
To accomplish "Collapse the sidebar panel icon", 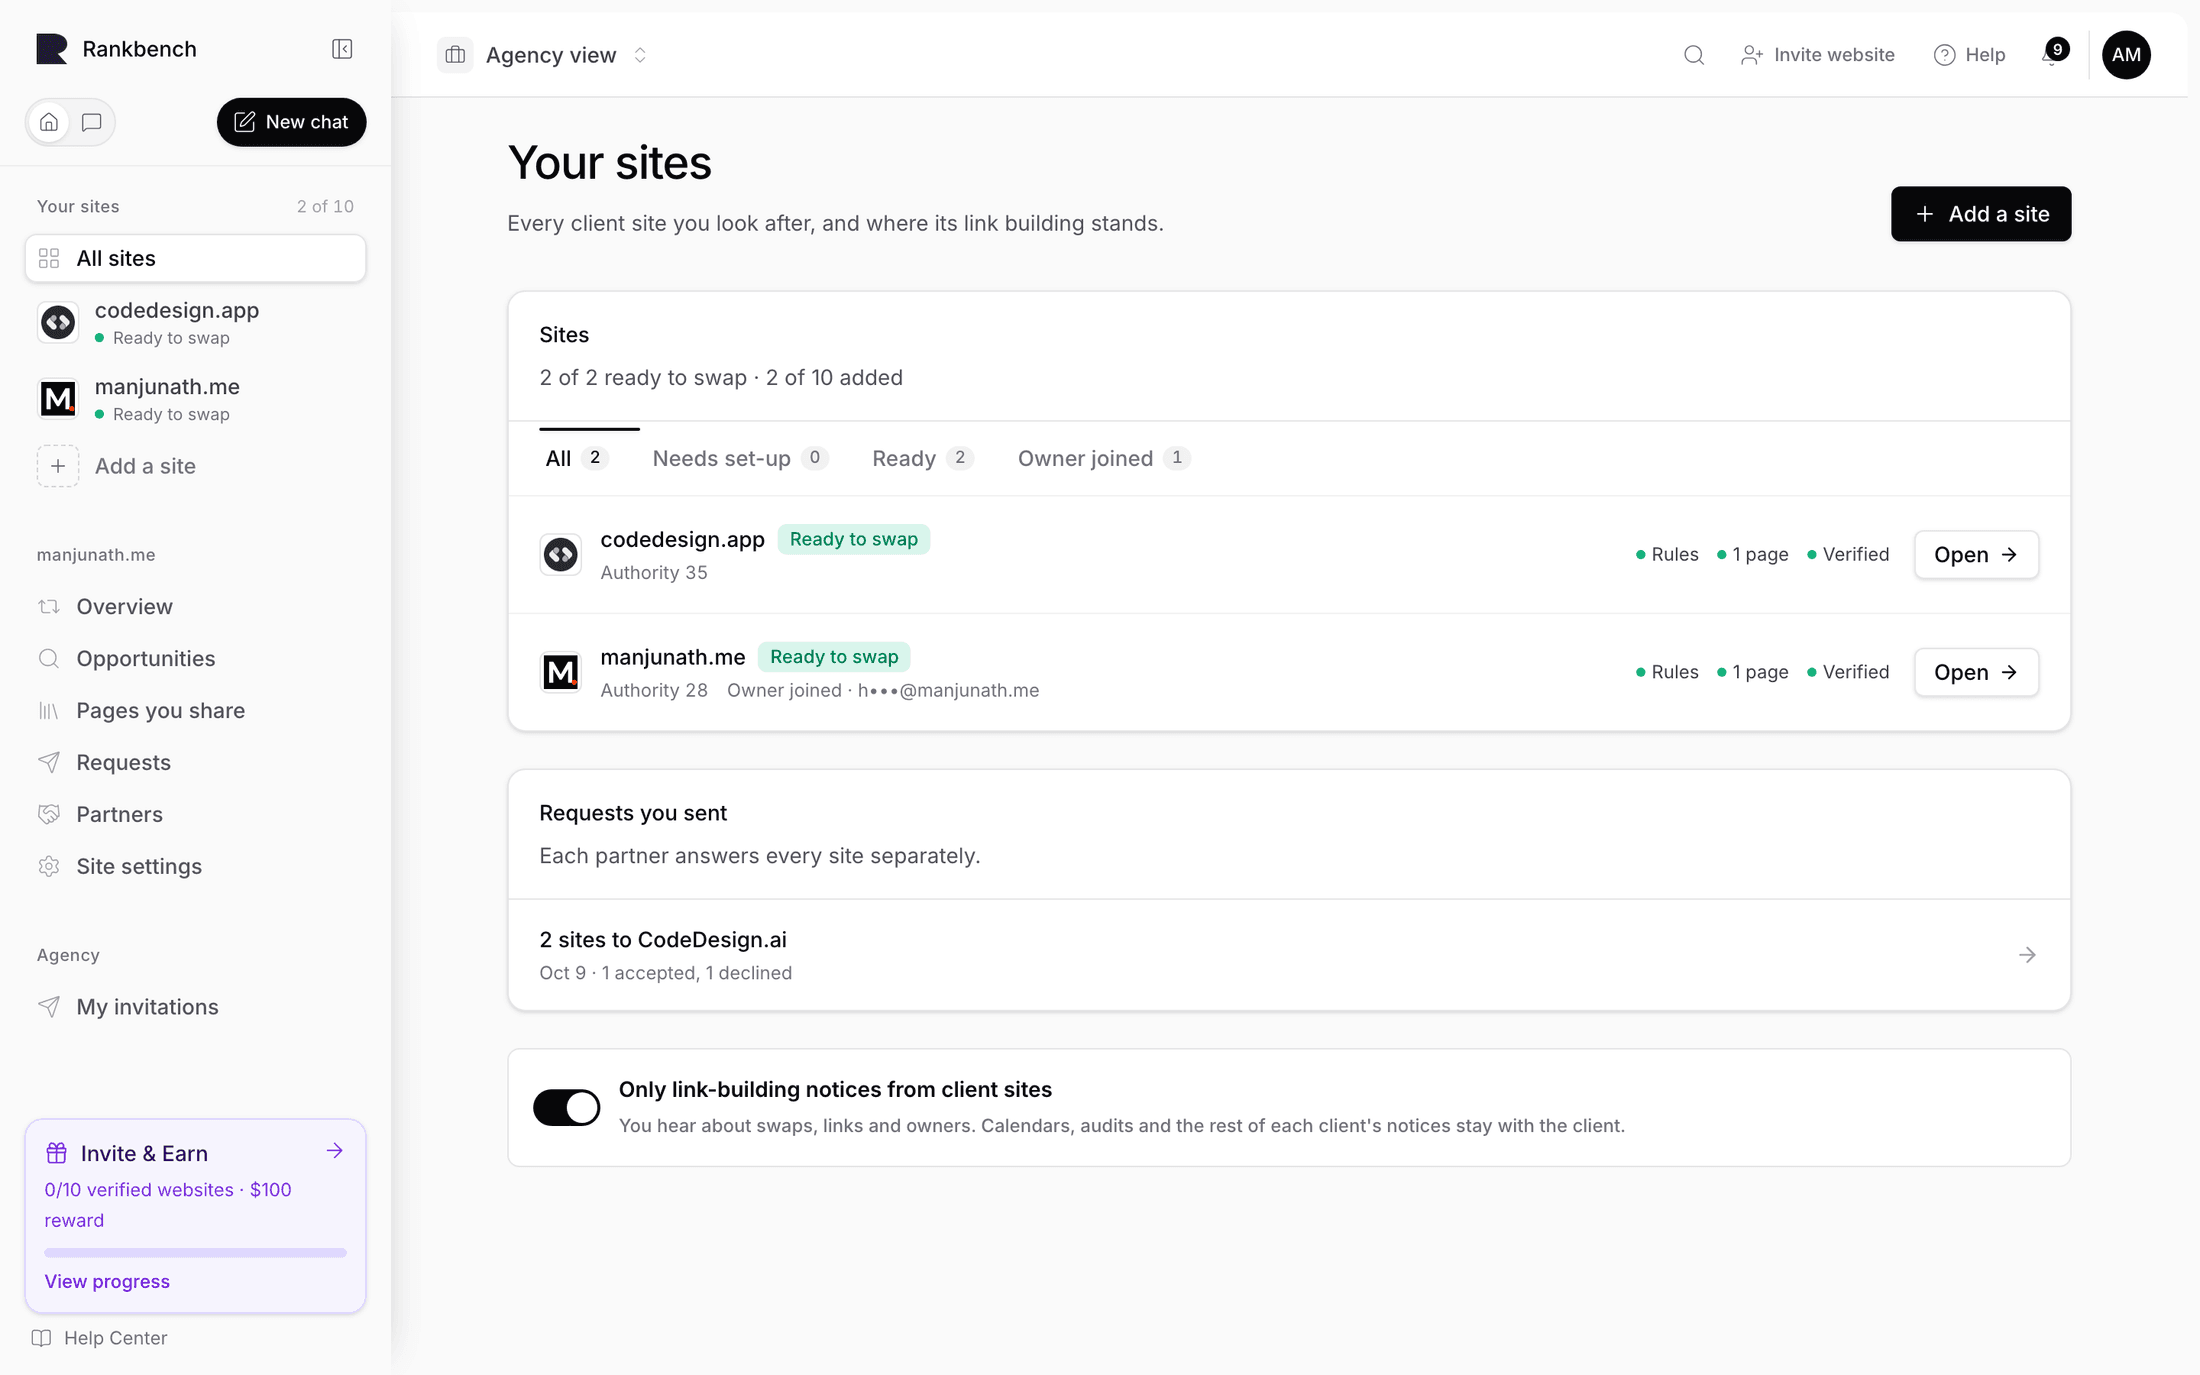I will point(342,49).
